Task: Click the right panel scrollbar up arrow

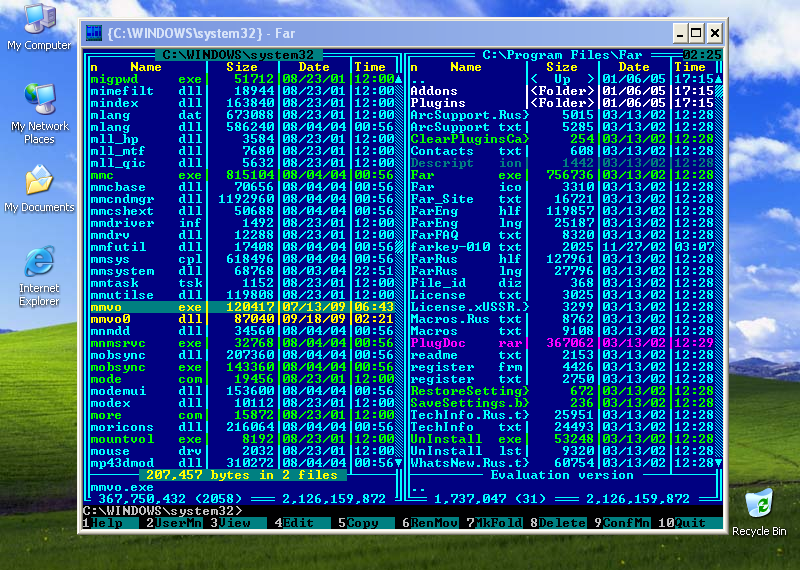Action: coord(718,79)
